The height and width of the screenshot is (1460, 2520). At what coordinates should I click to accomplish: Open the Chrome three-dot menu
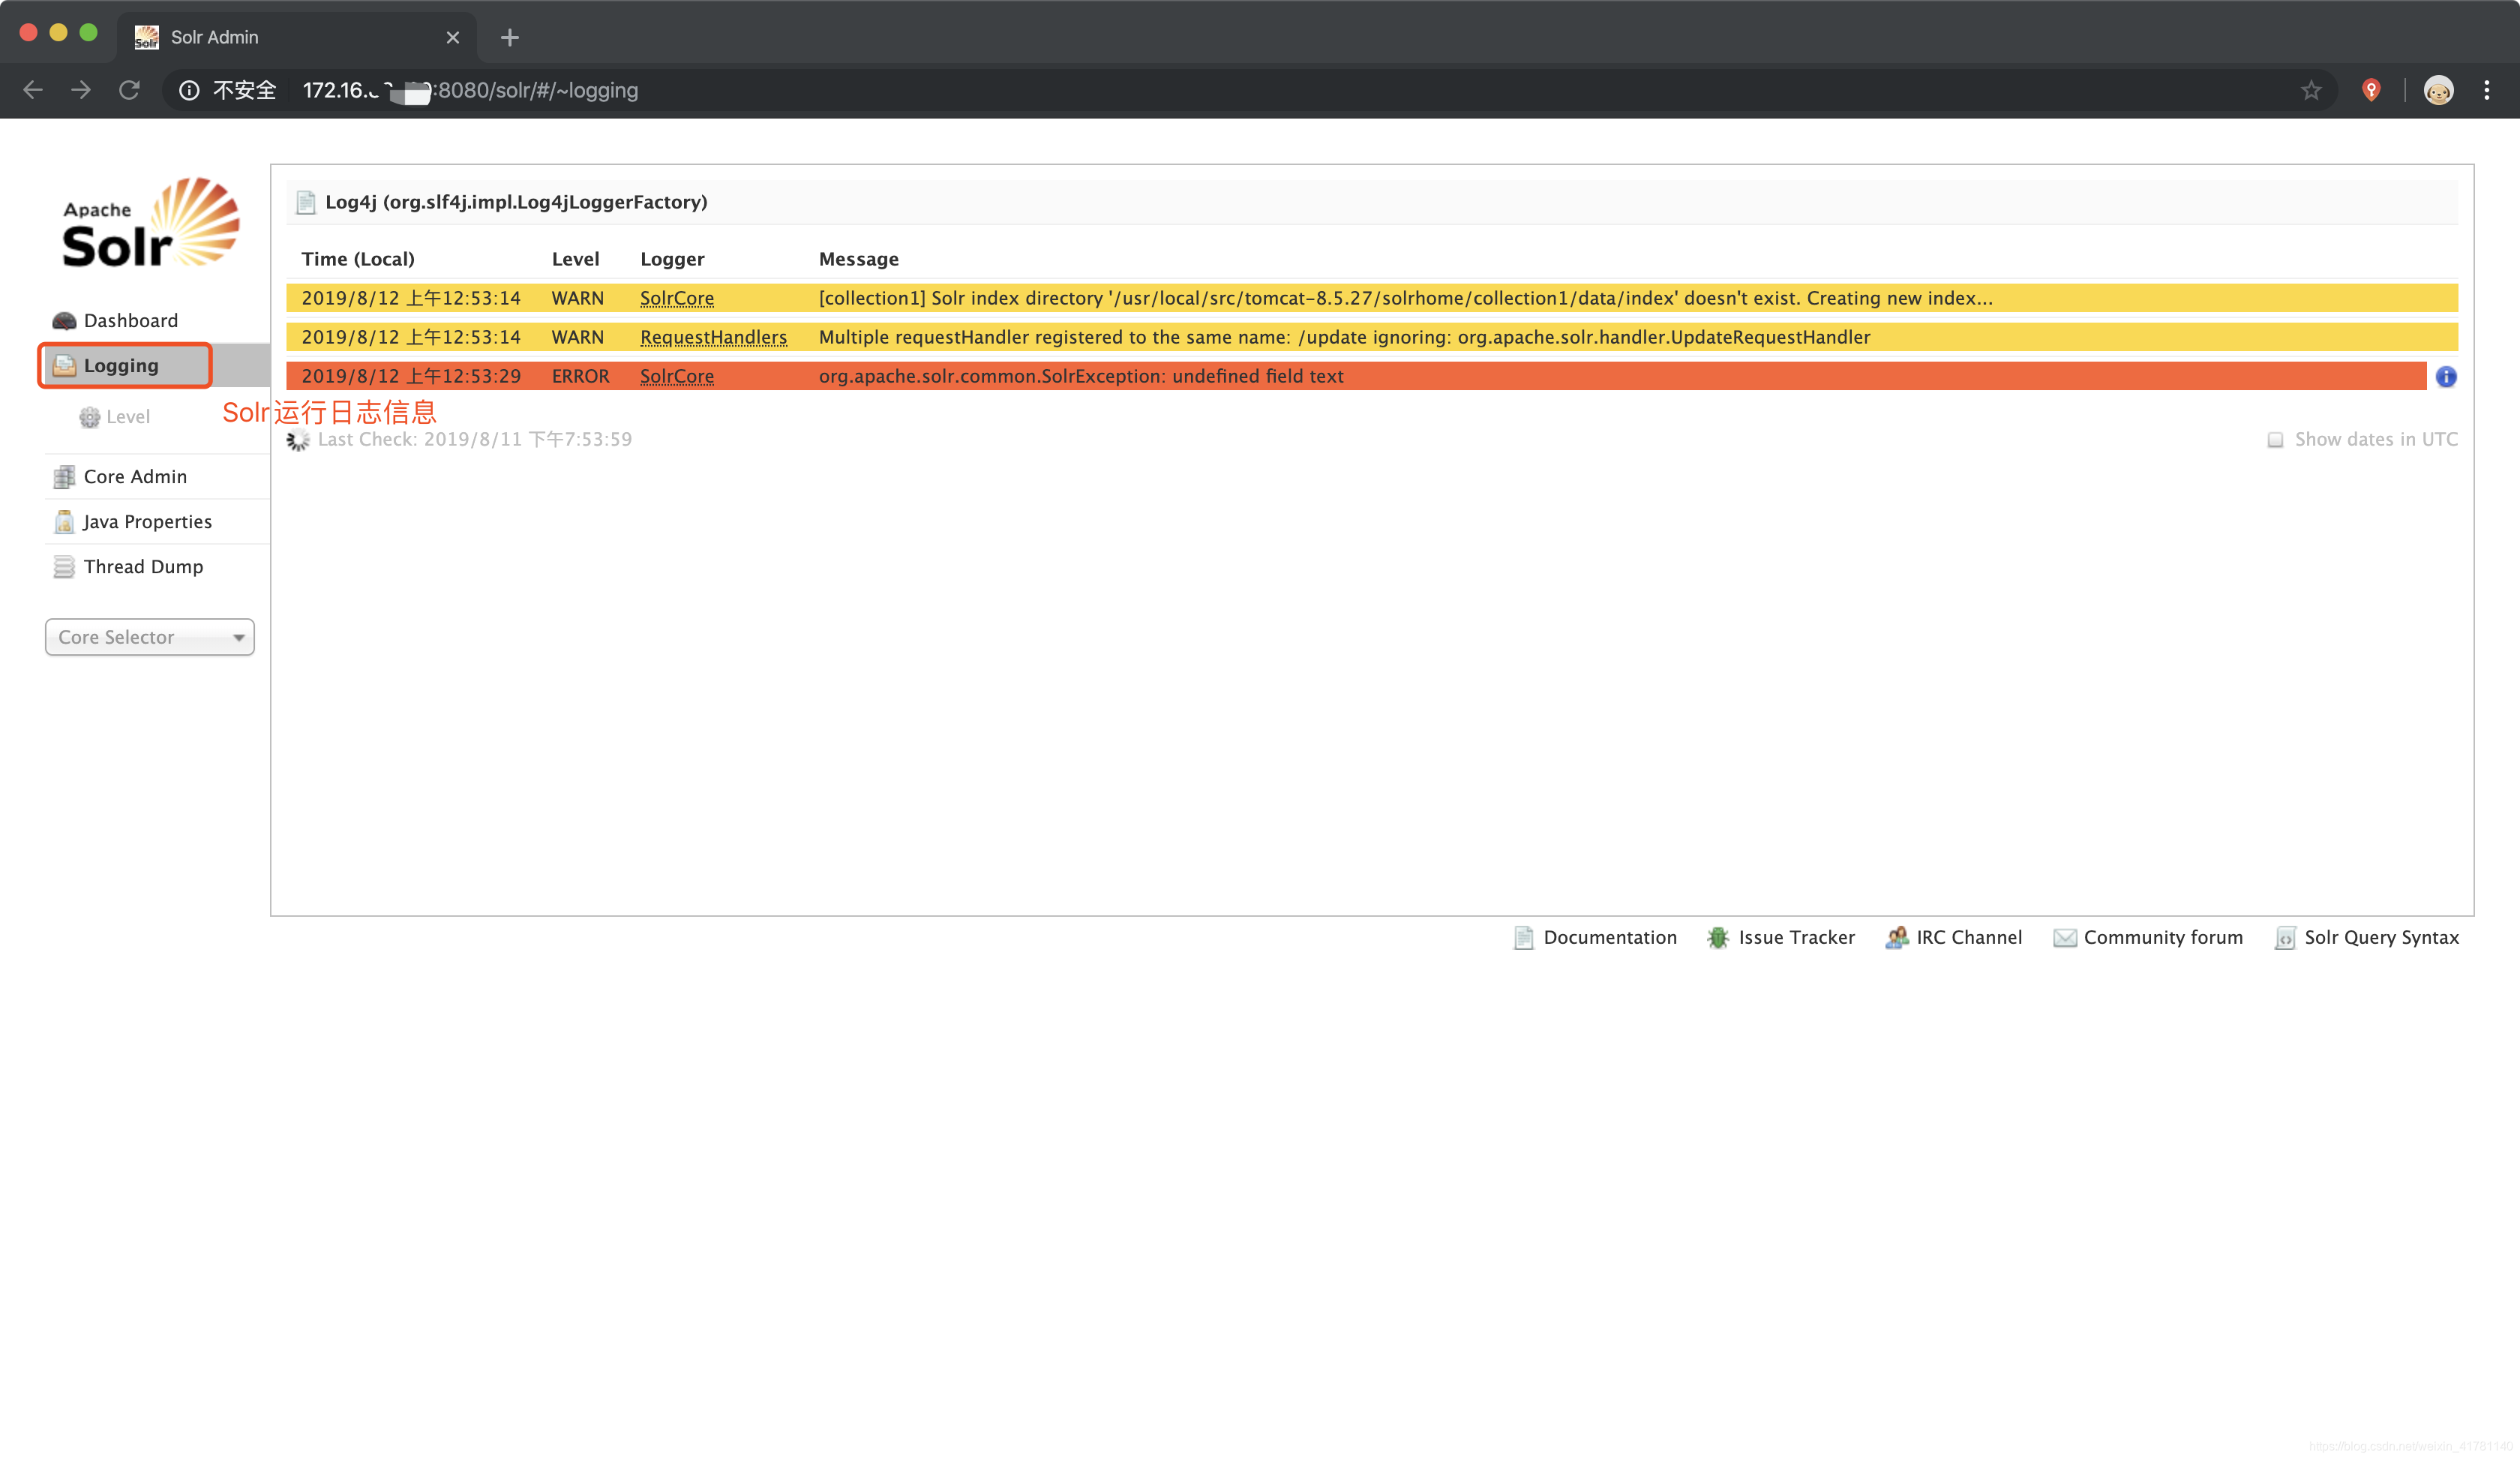[x=2487, y=90]
